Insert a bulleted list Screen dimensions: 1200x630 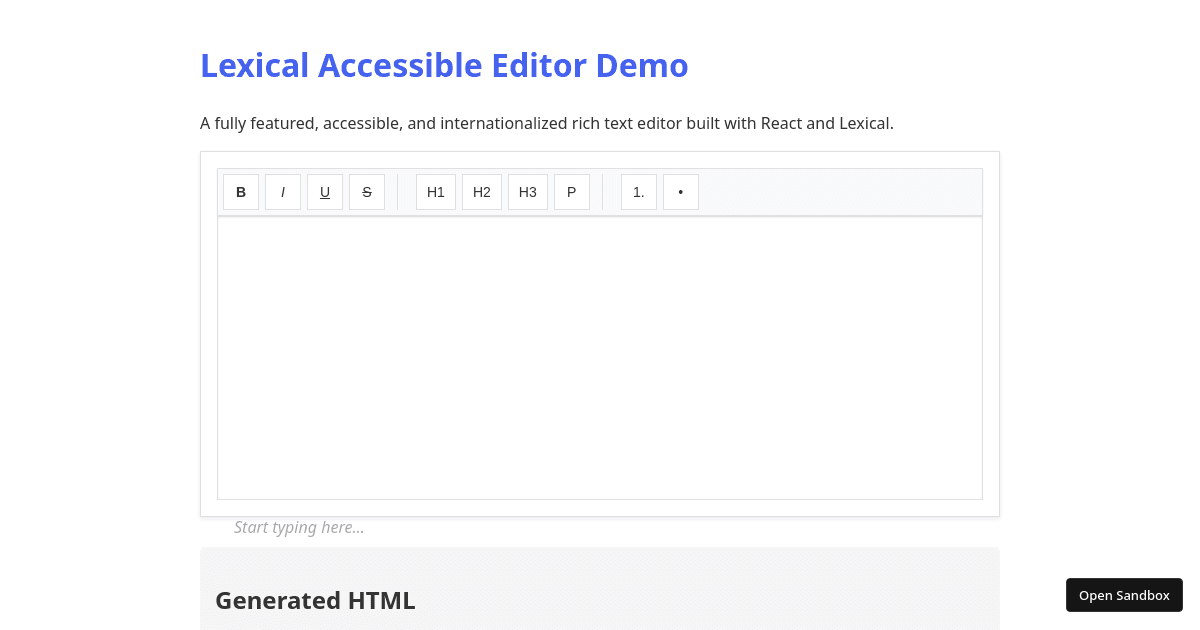680,192
